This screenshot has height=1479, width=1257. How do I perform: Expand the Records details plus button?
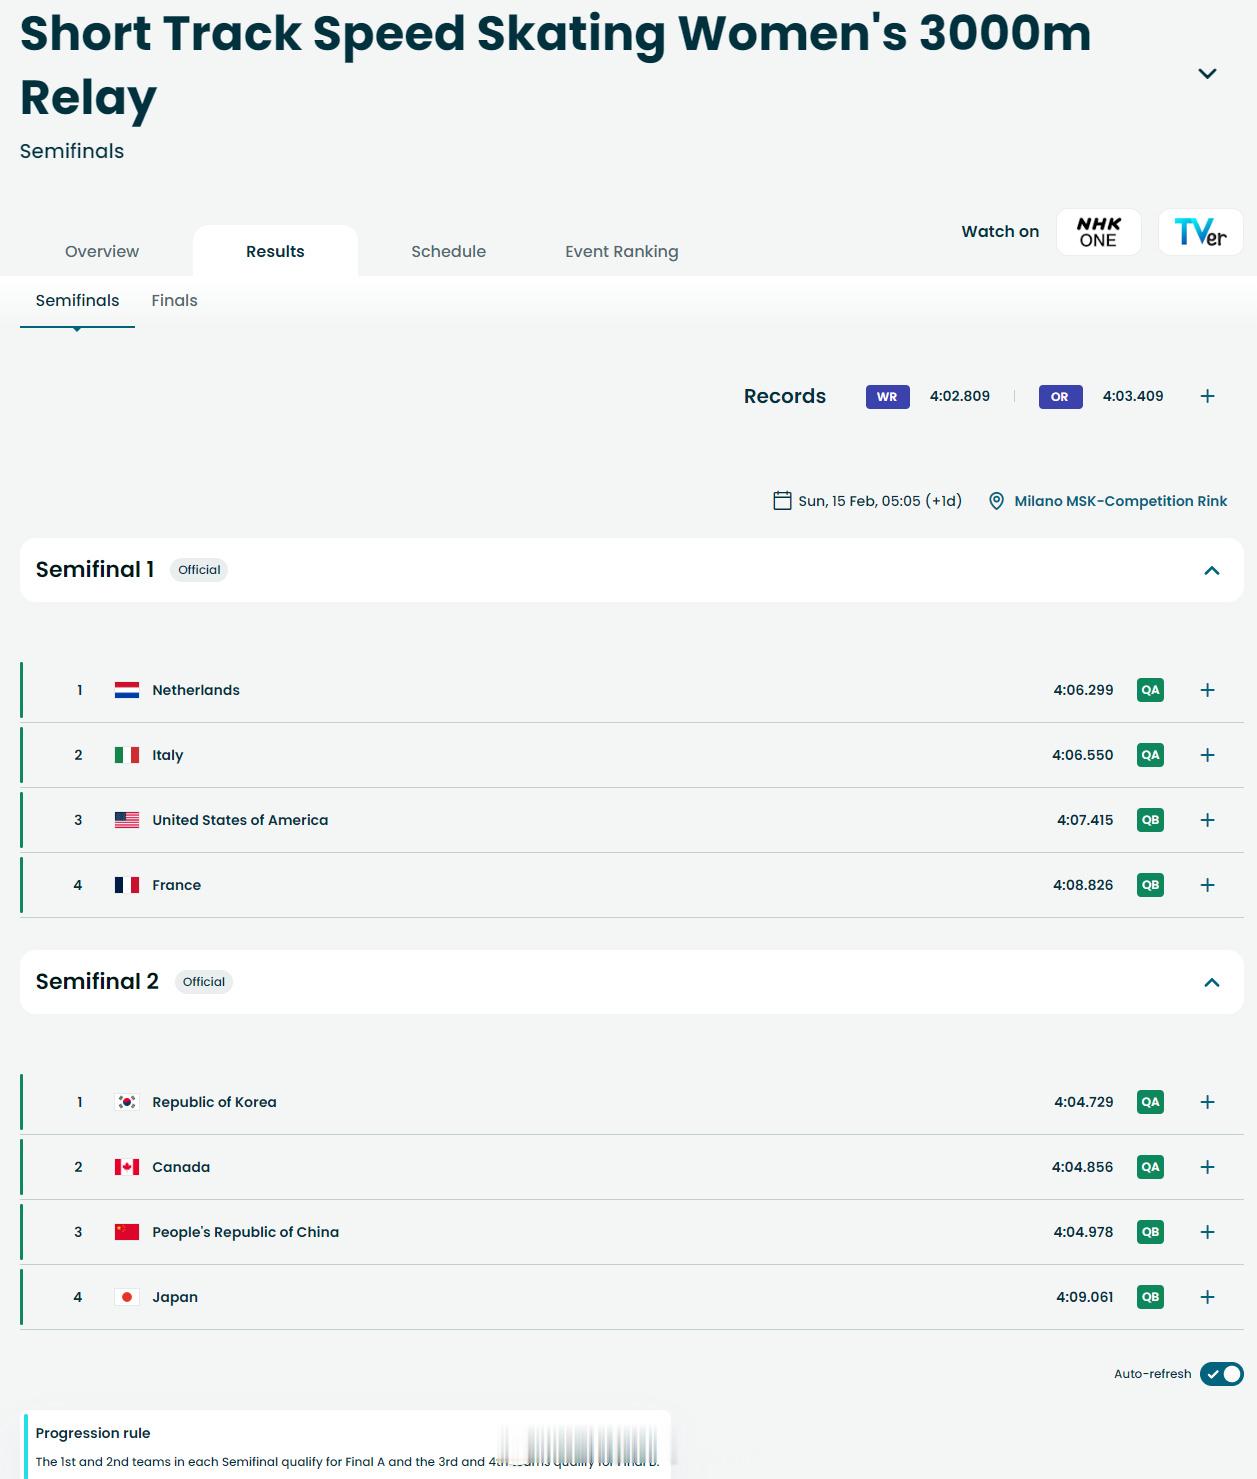[x=1207, y=397]
